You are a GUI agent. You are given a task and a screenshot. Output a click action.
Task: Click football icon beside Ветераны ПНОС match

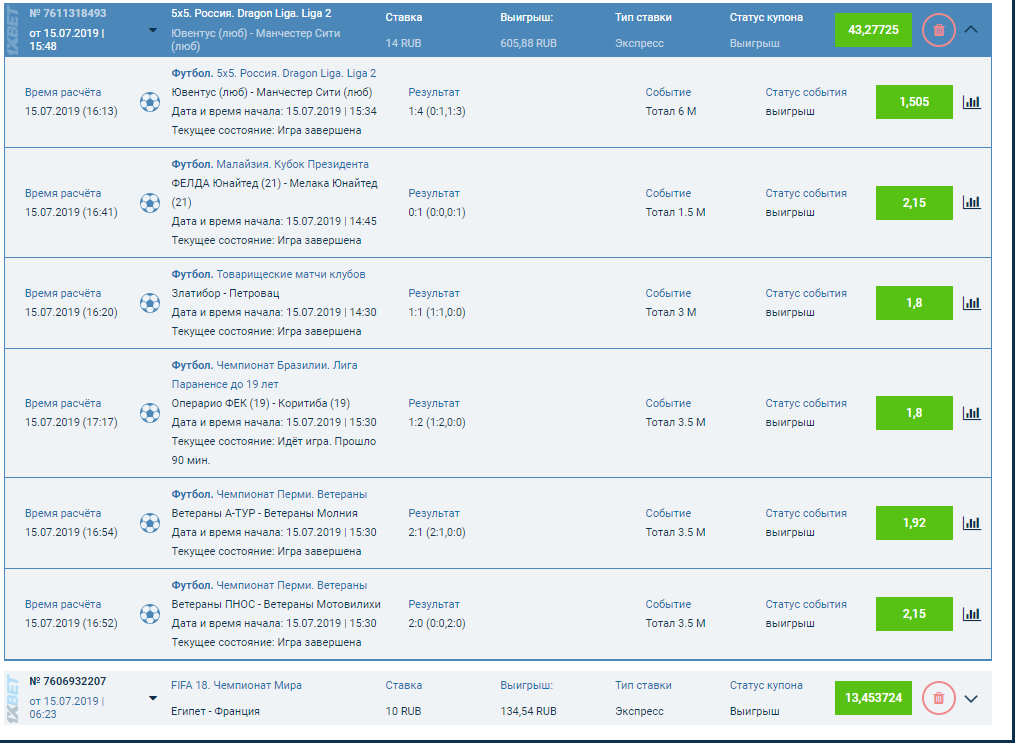(x=150, y=614)
